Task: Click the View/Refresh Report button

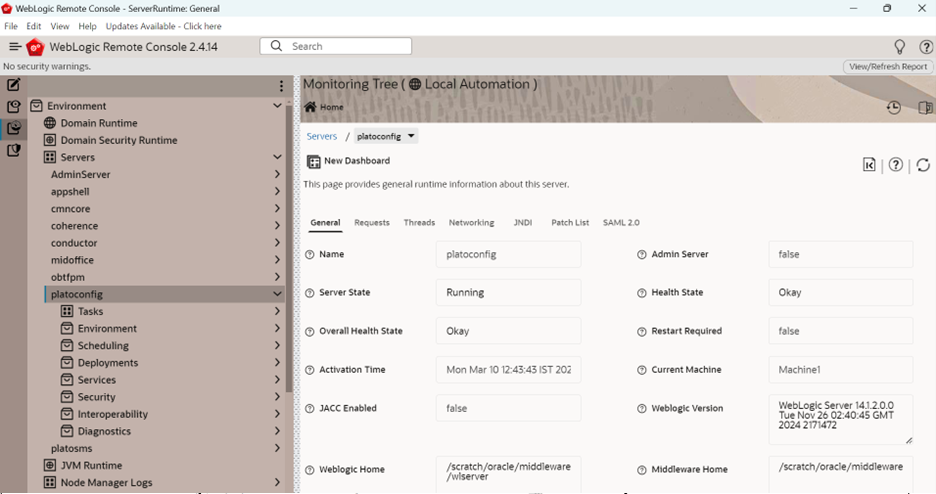Action: click(x=888, y=67)
